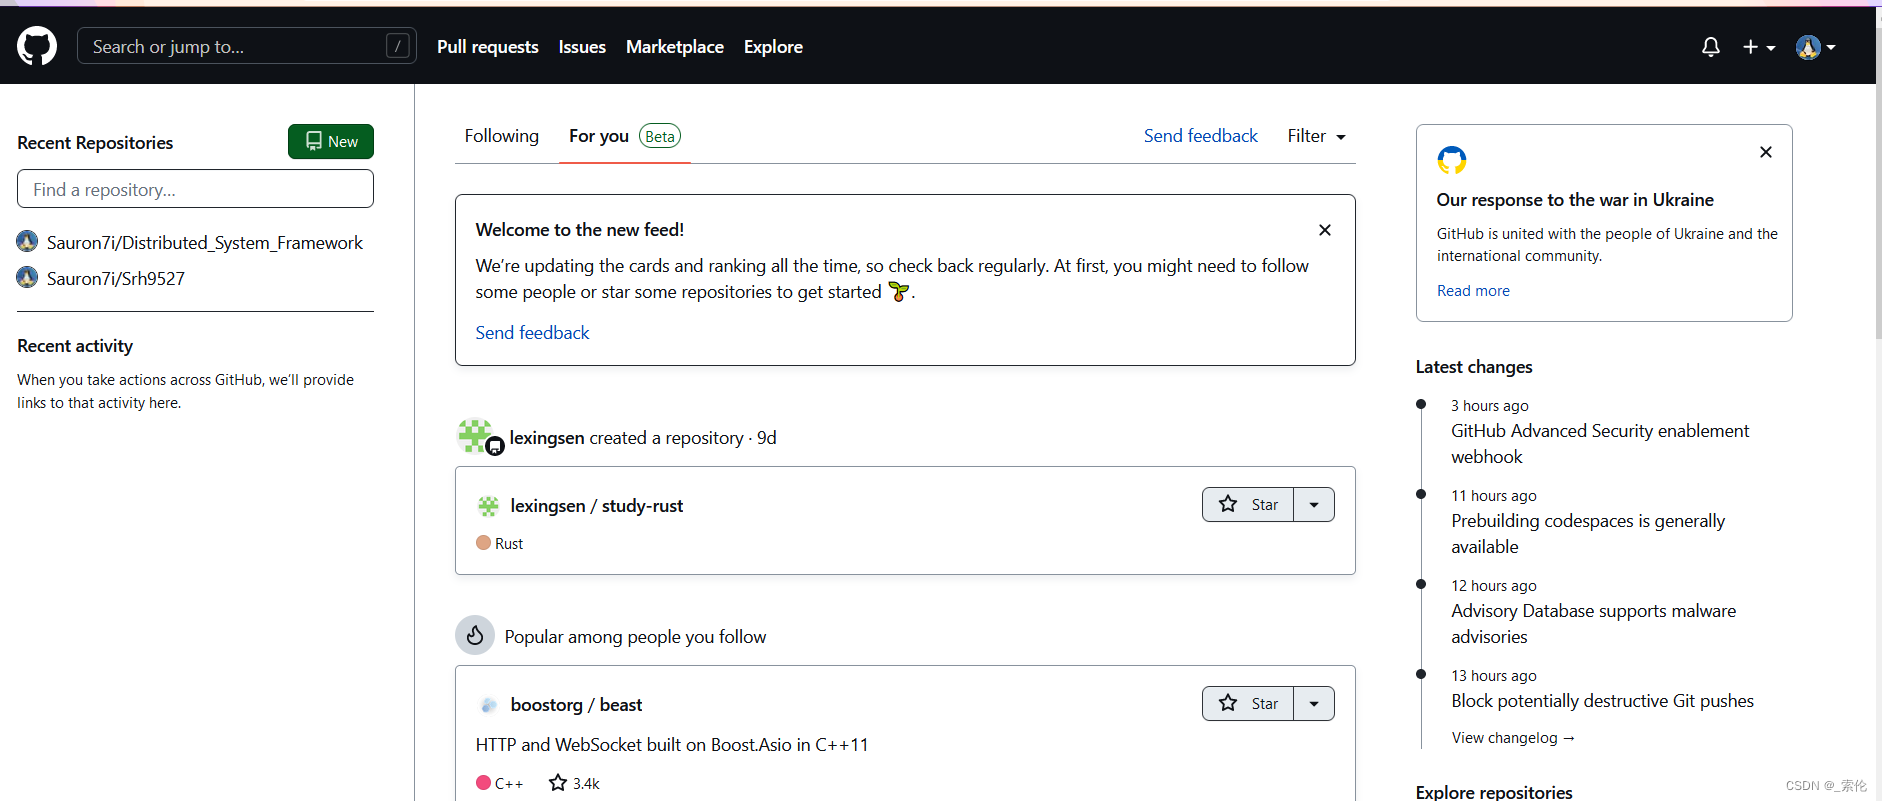Click '3 hours ago' changelog timestamp
This screenshot has width=1882, height=801.
click(1490, 406)
